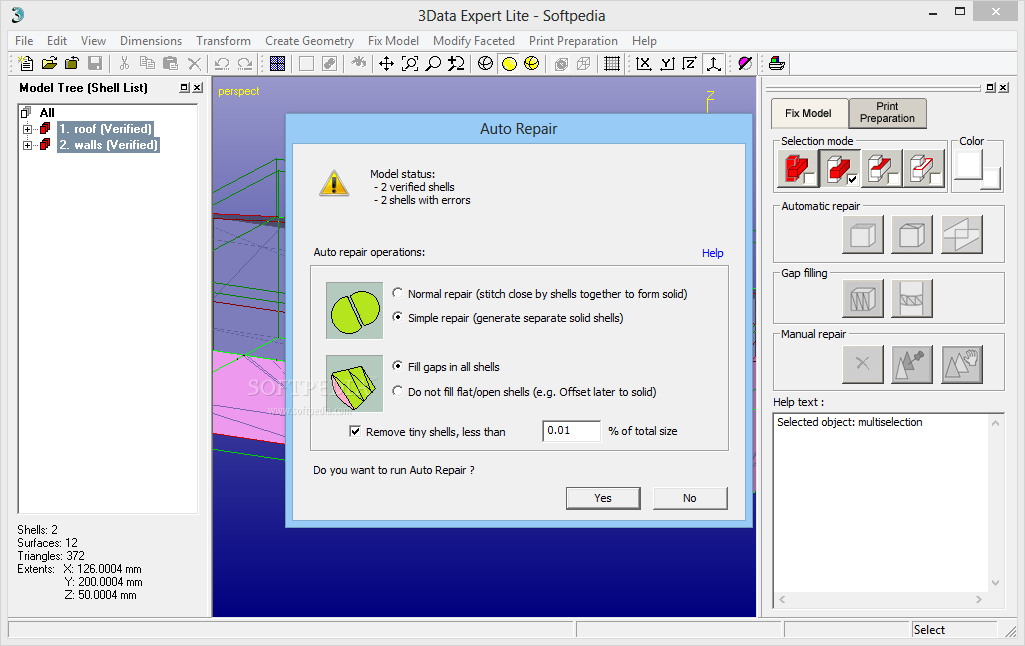The height and width of the screenshot is (646, 1025).
Task: Enable triangle-outline selection mode button
Action: pos(923,169)
